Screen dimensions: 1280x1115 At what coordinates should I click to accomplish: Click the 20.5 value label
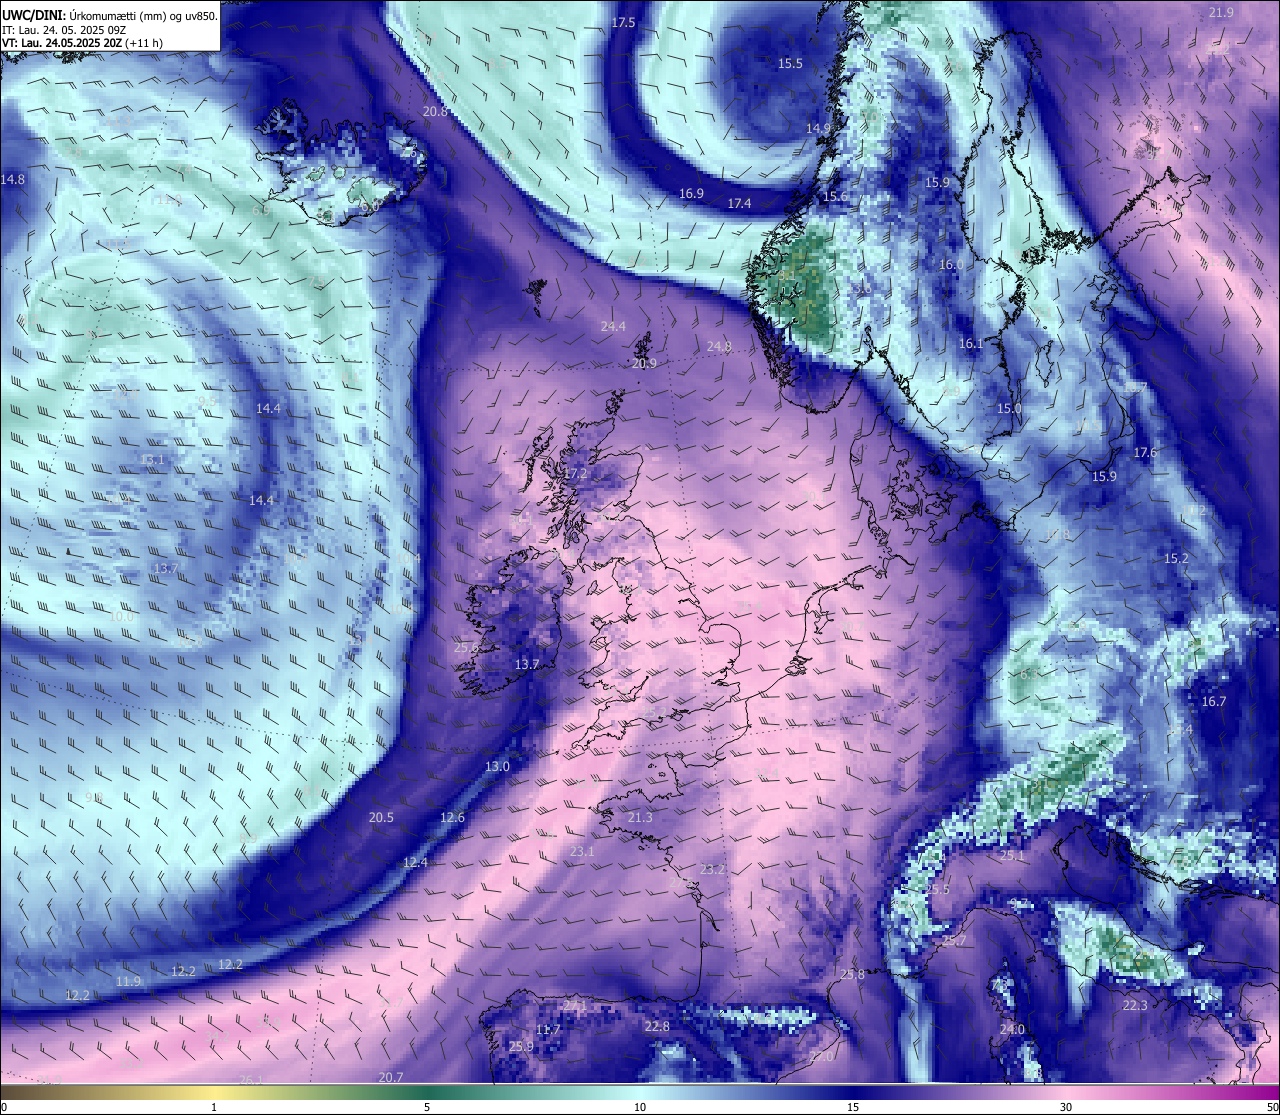pos(381,817)
